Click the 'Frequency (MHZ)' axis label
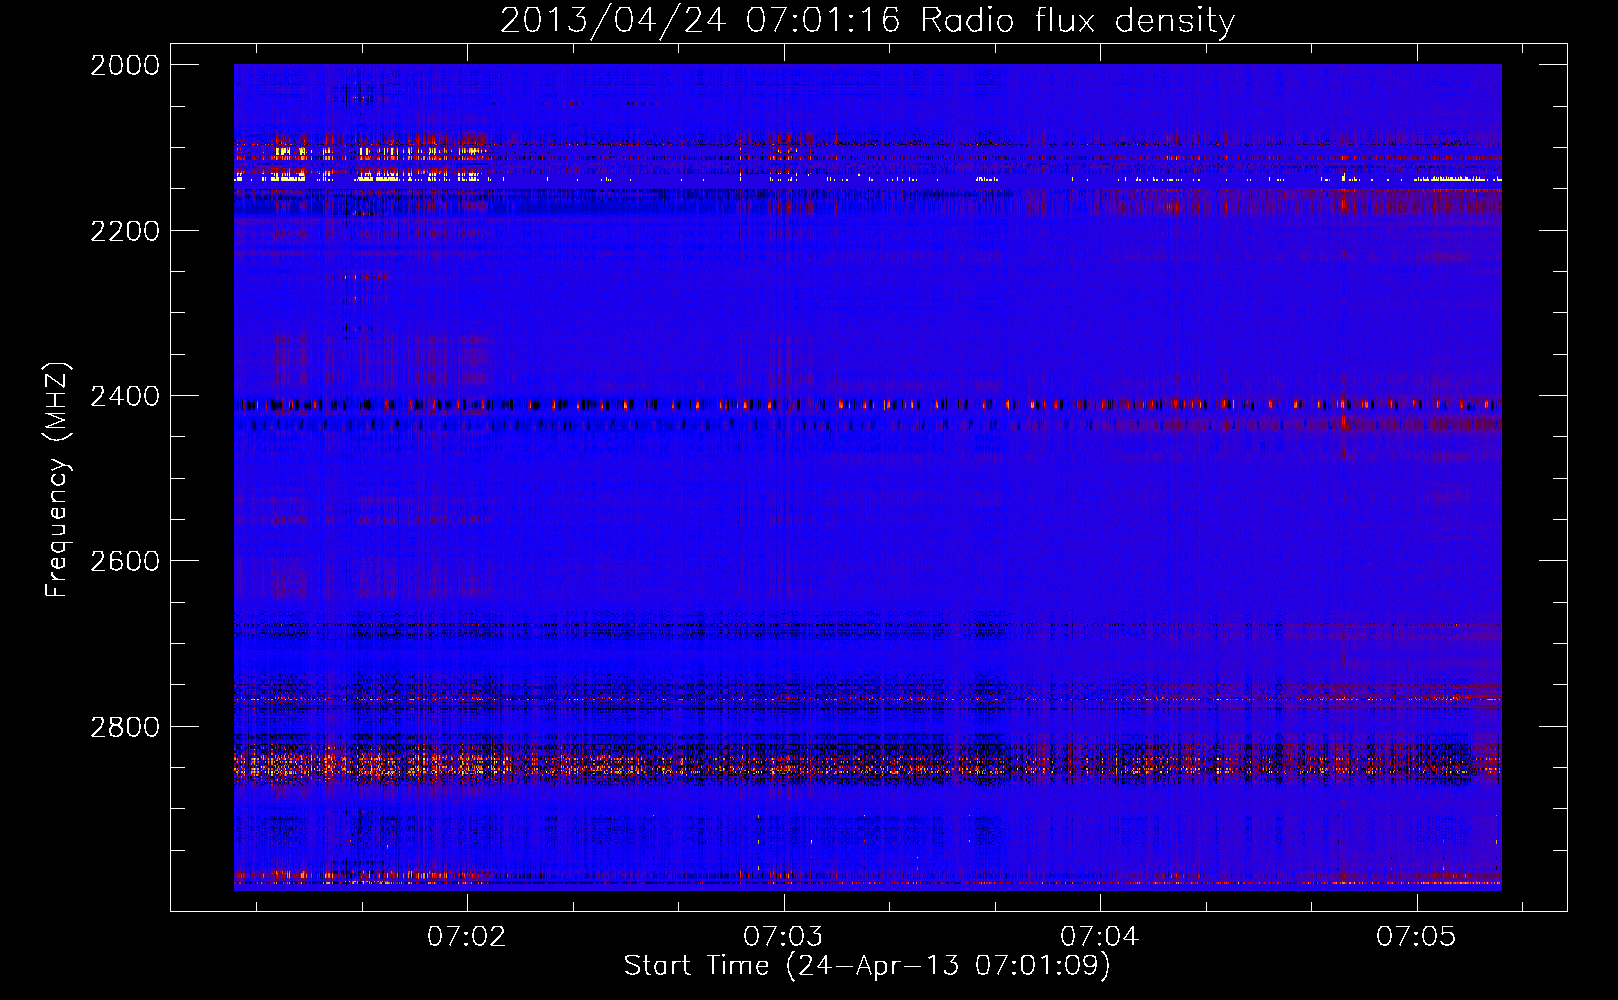This screenshot has height=1000, width=1618. [57, 480]
